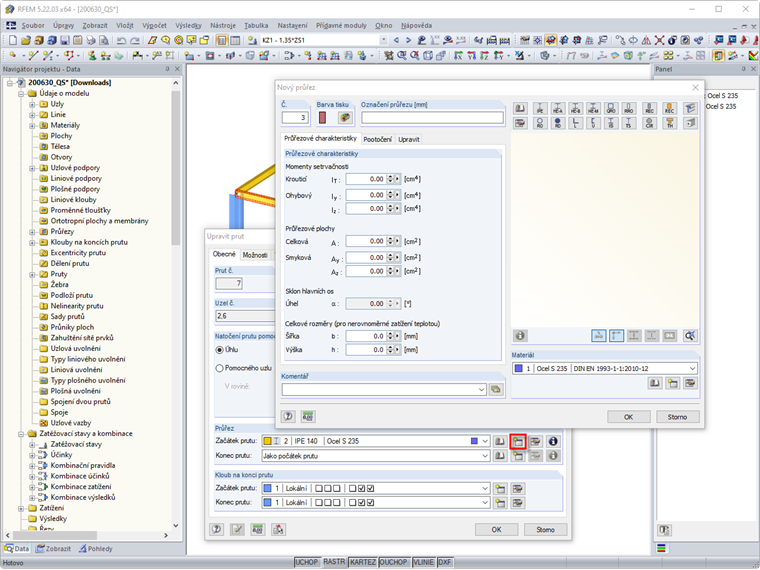Click the Šířka b value field

366,336
